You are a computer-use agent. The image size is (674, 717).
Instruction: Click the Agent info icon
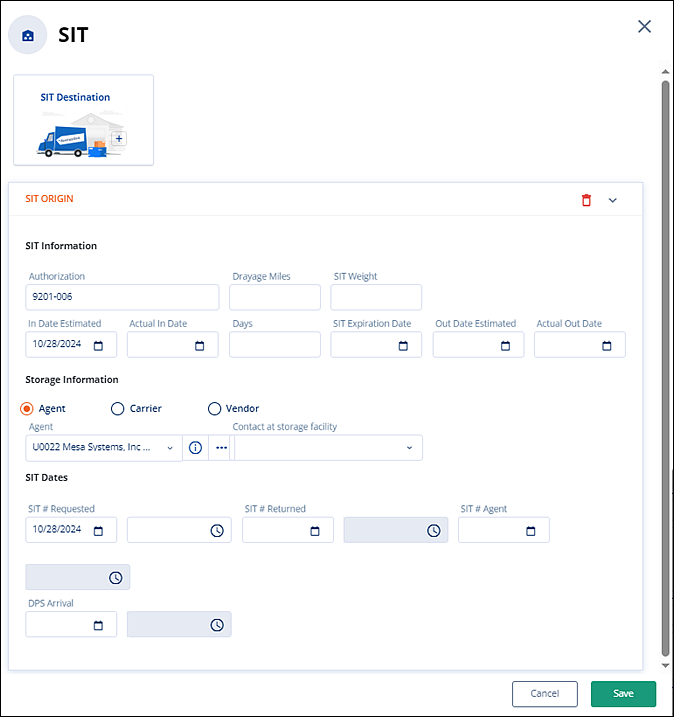pyautogui.click(x=195, y=448)
